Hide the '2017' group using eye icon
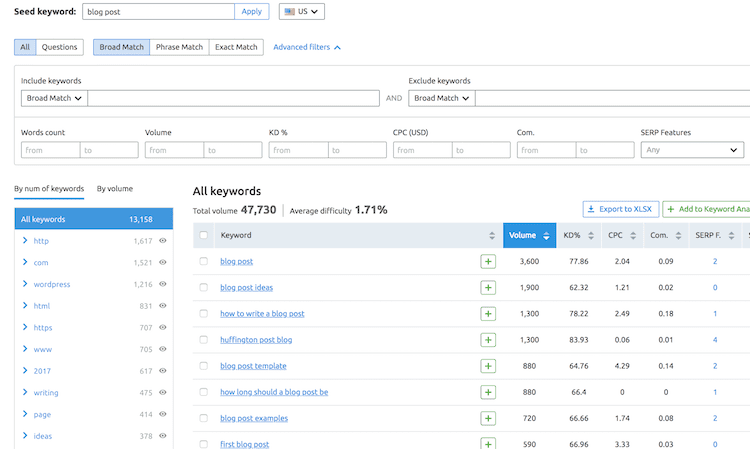This screenshot has width=750, height=449. [163, 371]
